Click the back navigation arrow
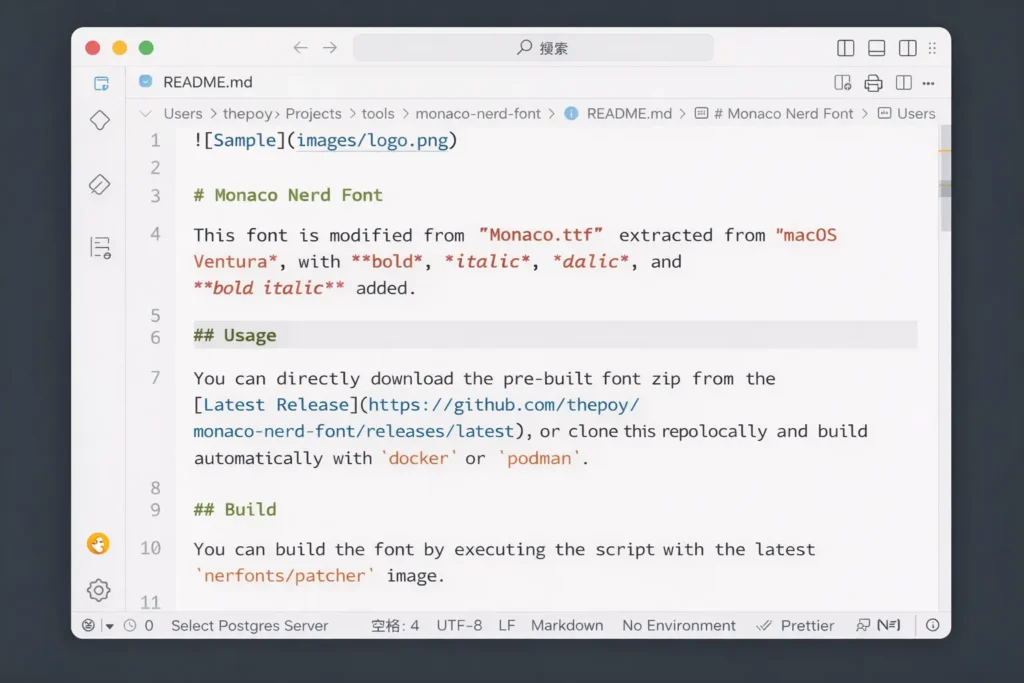 (299, 48)
